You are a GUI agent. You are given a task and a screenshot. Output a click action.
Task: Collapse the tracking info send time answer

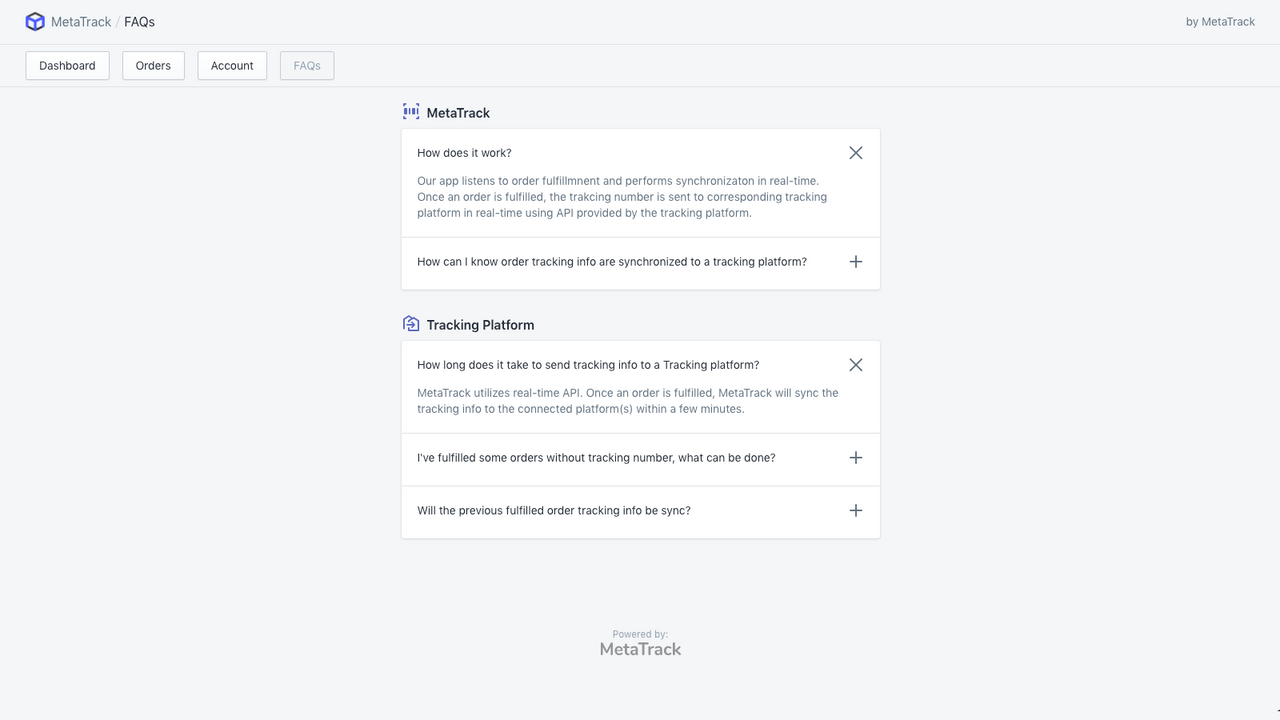click(855, 365)
